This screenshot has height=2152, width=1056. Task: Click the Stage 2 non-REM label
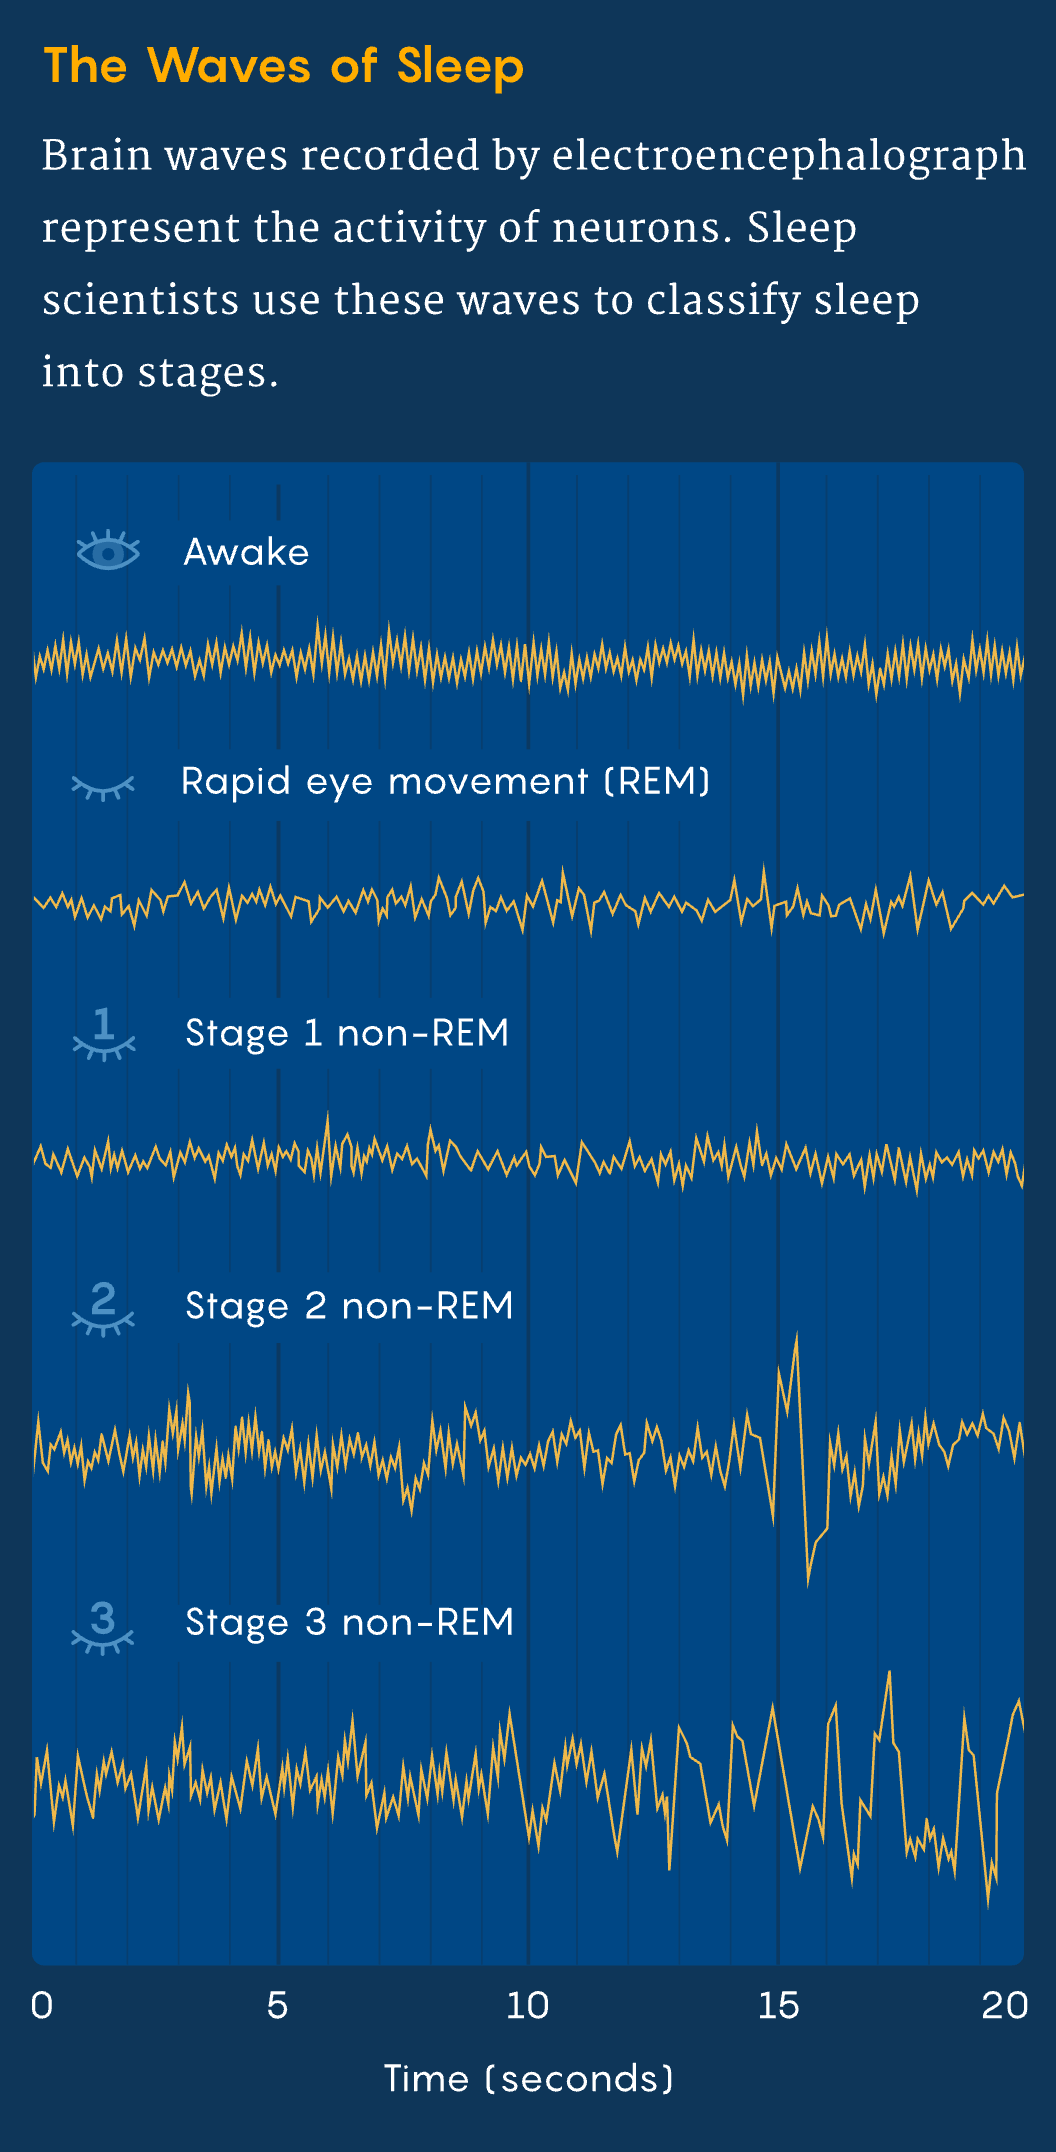coord(349,1306)
